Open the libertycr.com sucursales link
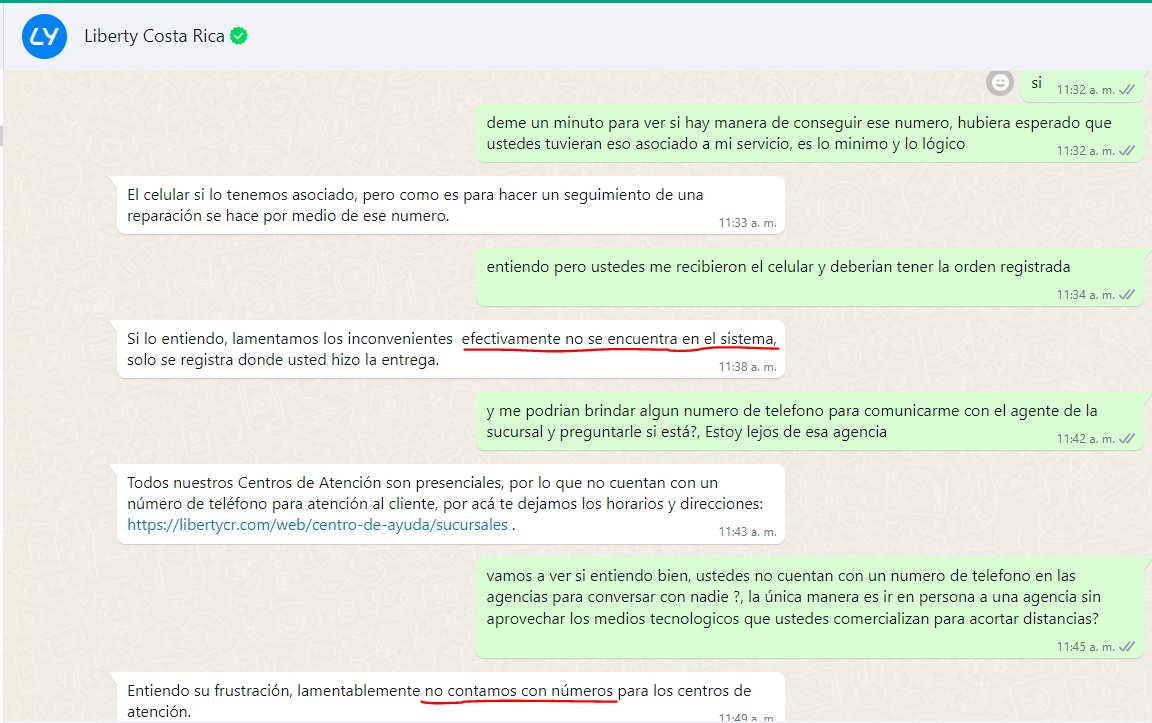Screen dimensions: 1152x723 tap(317, 525)
